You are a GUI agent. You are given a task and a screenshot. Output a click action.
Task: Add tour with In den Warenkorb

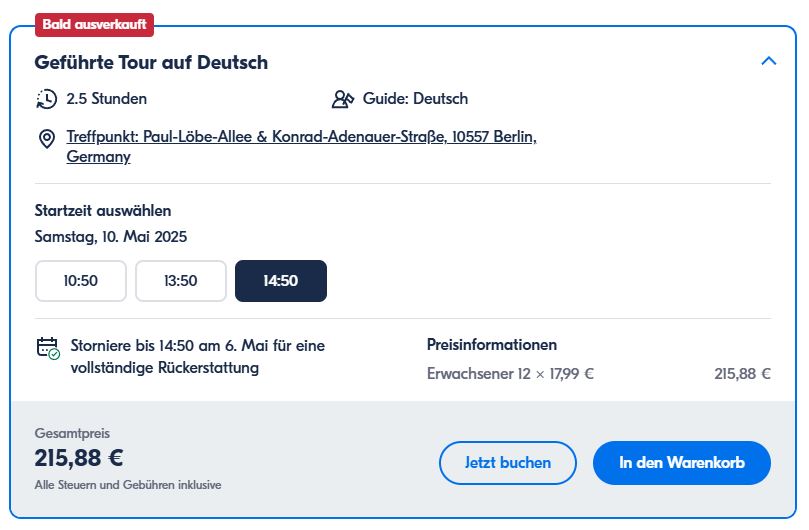(x=682, y=463)
